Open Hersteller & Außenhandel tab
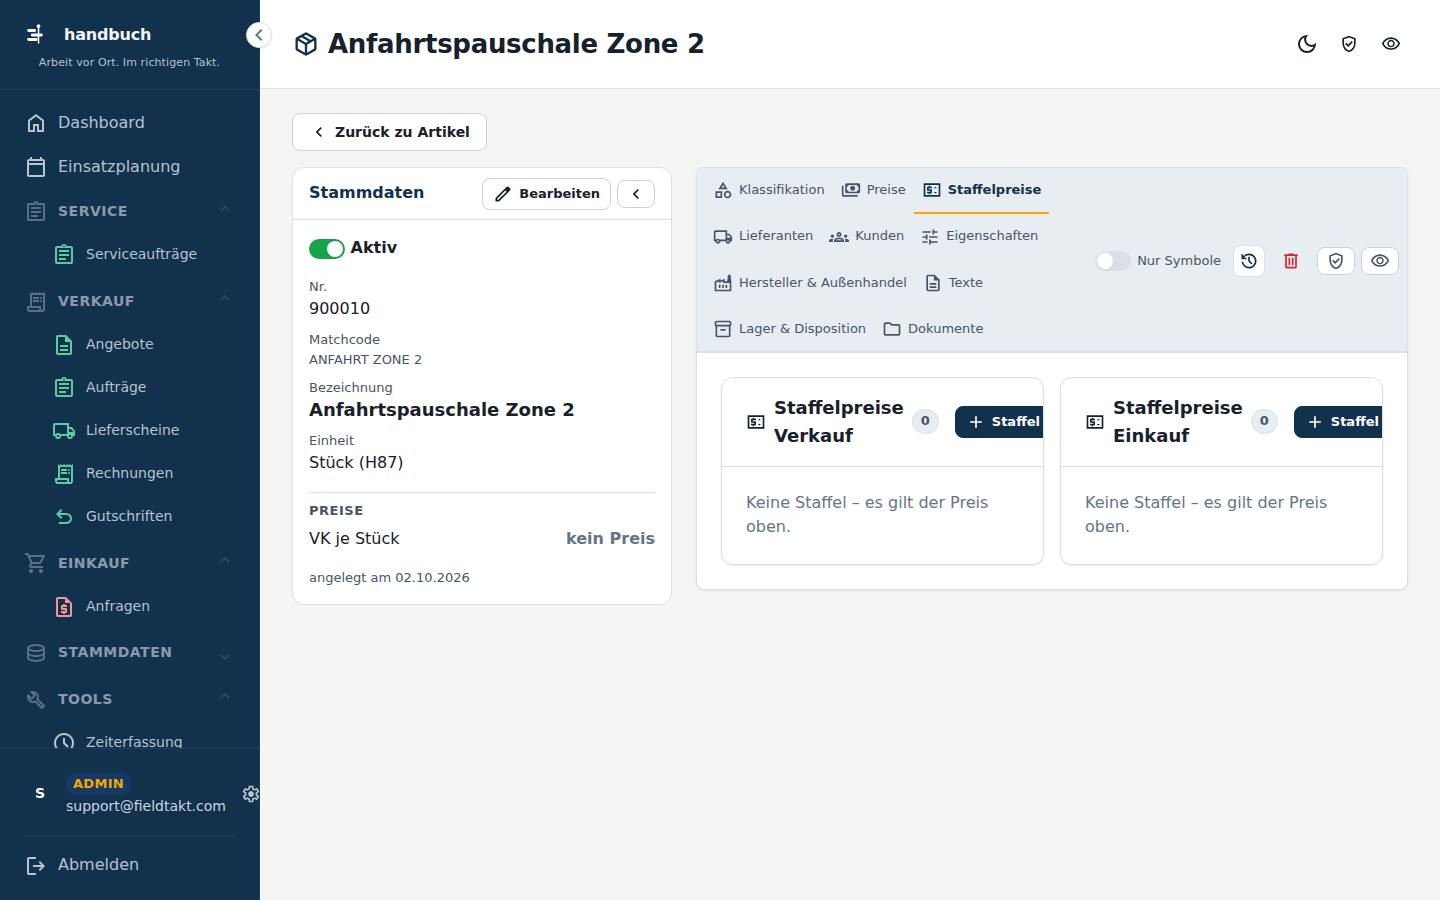1440x900 pixels. (810, 283)
